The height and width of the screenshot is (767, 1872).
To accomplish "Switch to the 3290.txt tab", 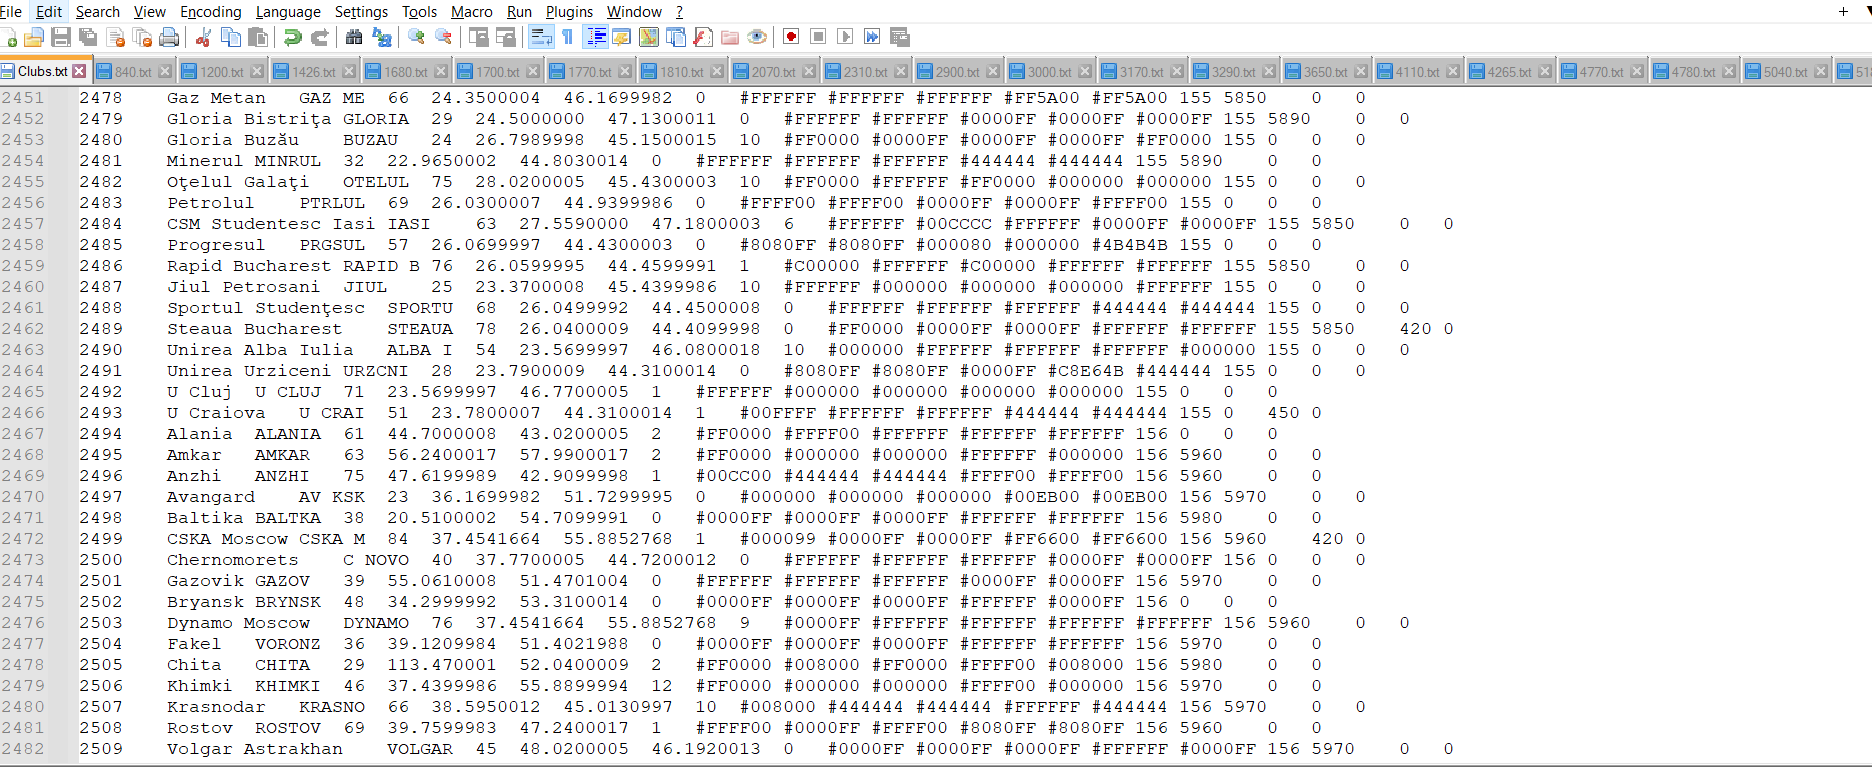I will coord(1233,72).
